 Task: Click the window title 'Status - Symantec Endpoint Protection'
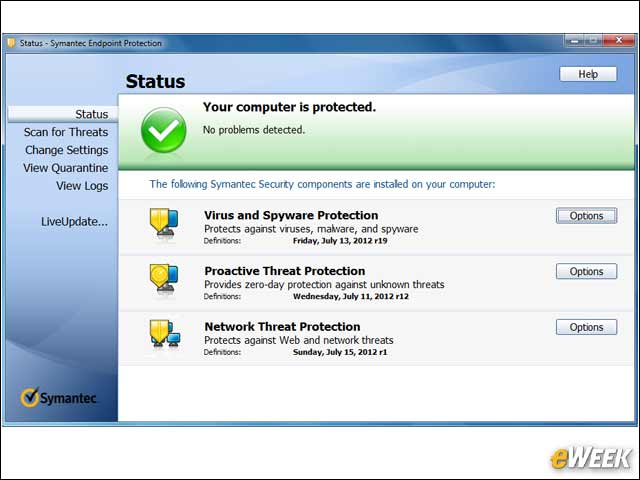tap(91, 43)
